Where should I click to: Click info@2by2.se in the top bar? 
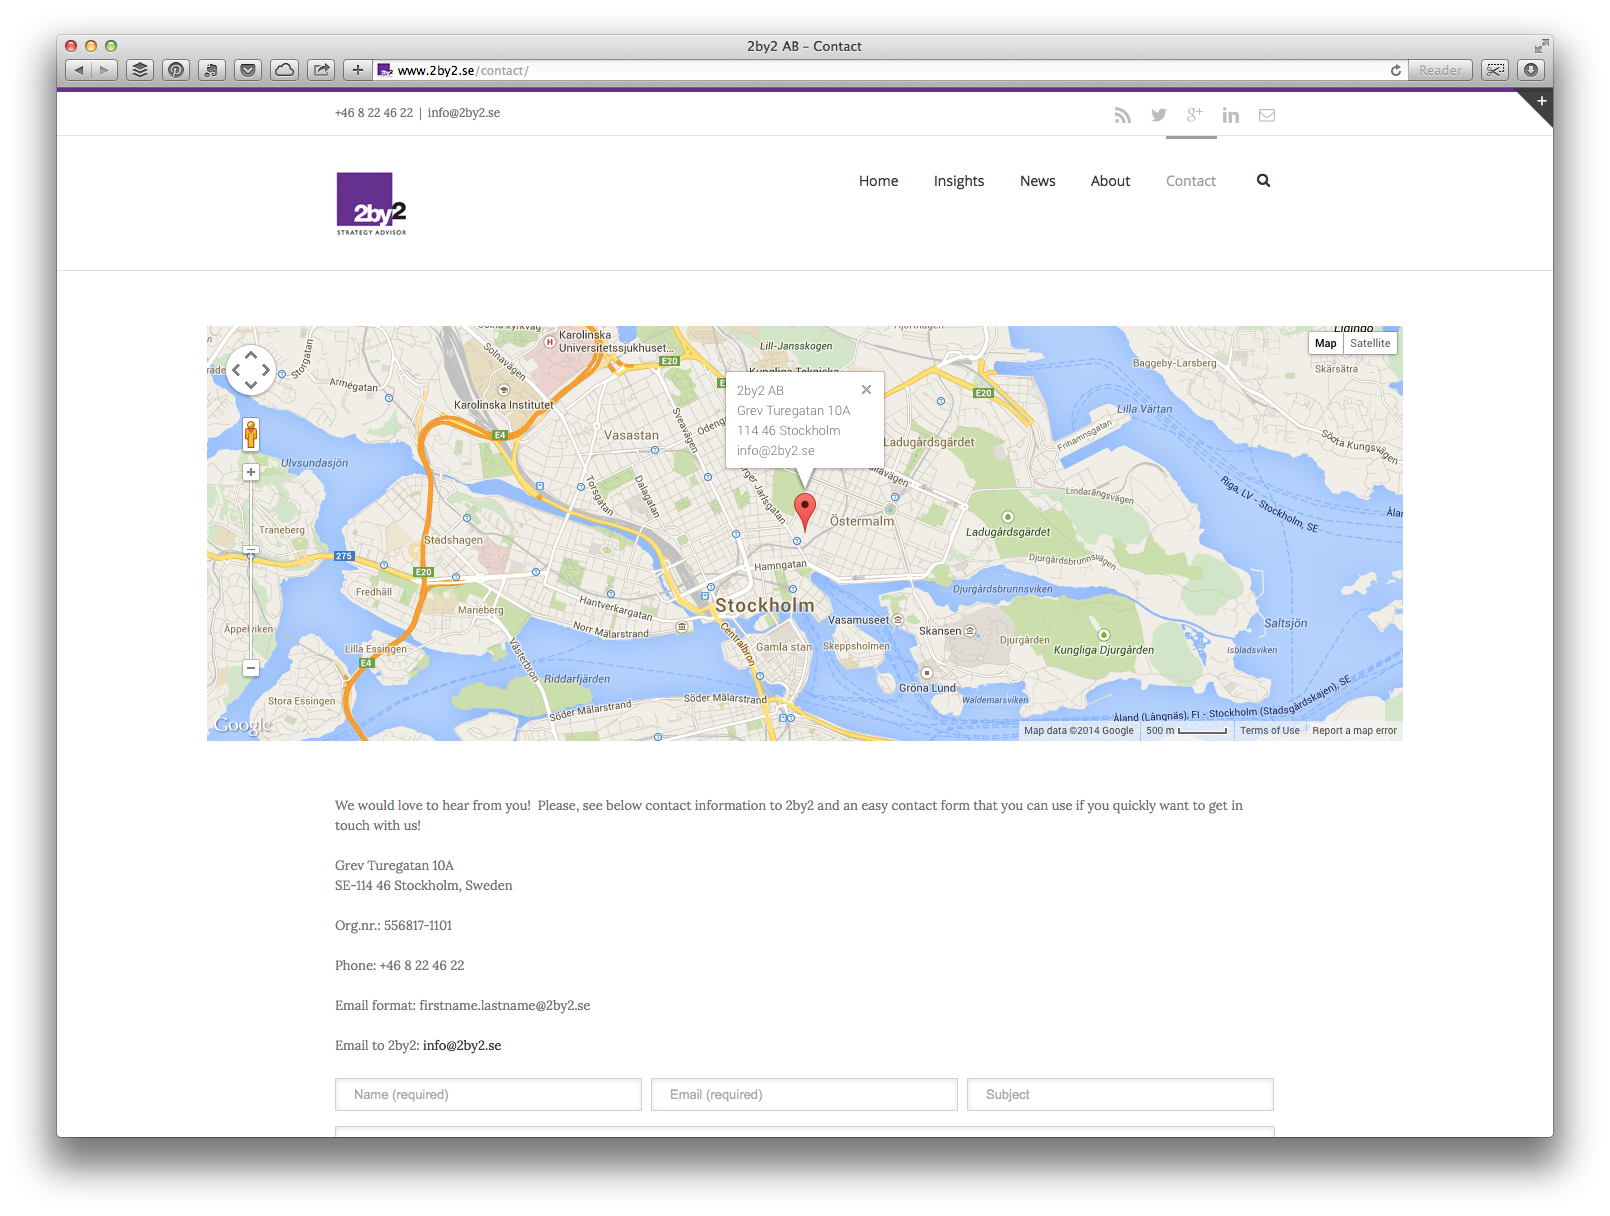464,113
